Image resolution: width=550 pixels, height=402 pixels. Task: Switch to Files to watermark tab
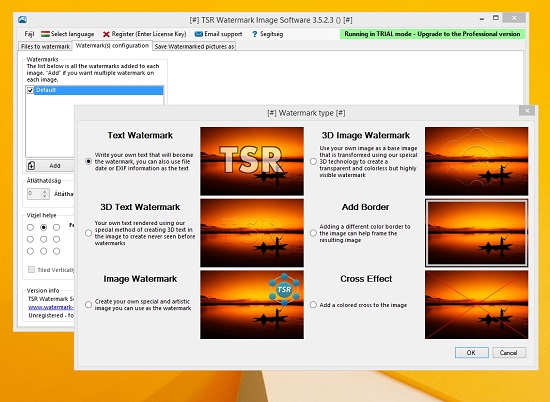[x=45, y=46]
